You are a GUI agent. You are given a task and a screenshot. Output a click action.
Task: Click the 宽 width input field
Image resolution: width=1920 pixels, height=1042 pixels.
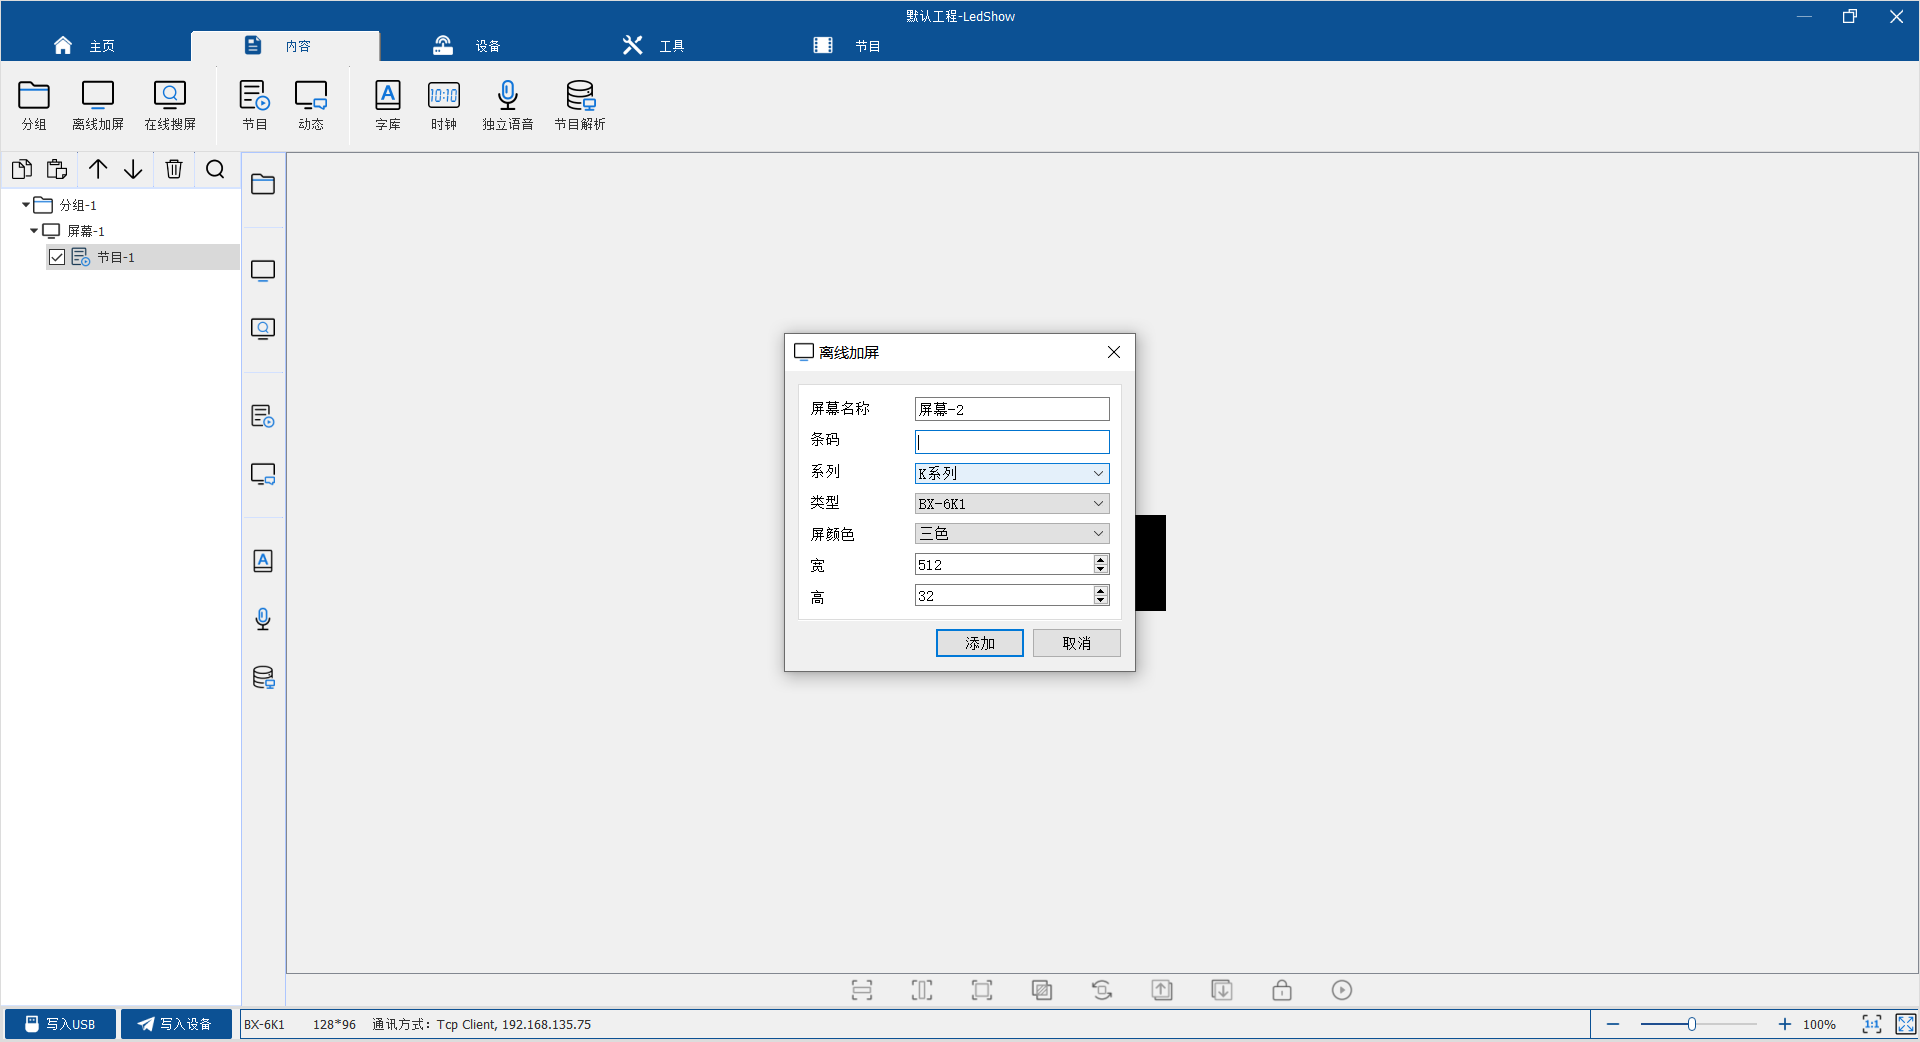[x=1004, y=565]
